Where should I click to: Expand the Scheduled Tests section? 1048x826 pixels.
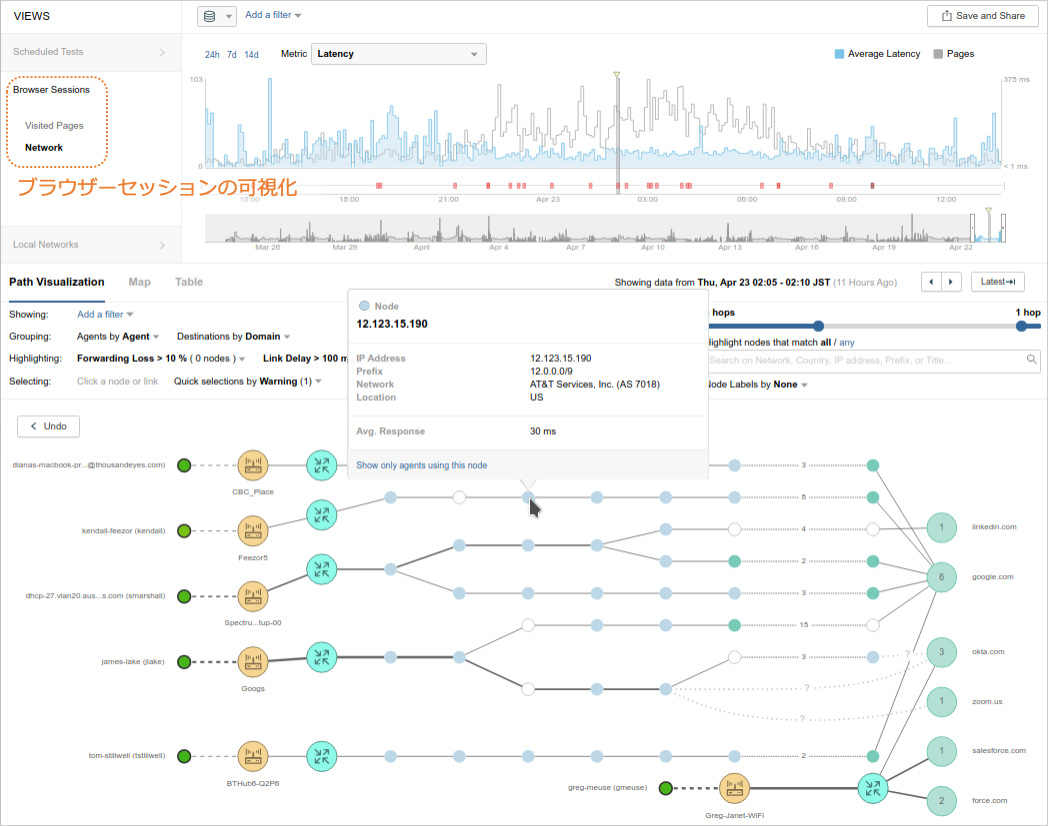tap(90, 52)
